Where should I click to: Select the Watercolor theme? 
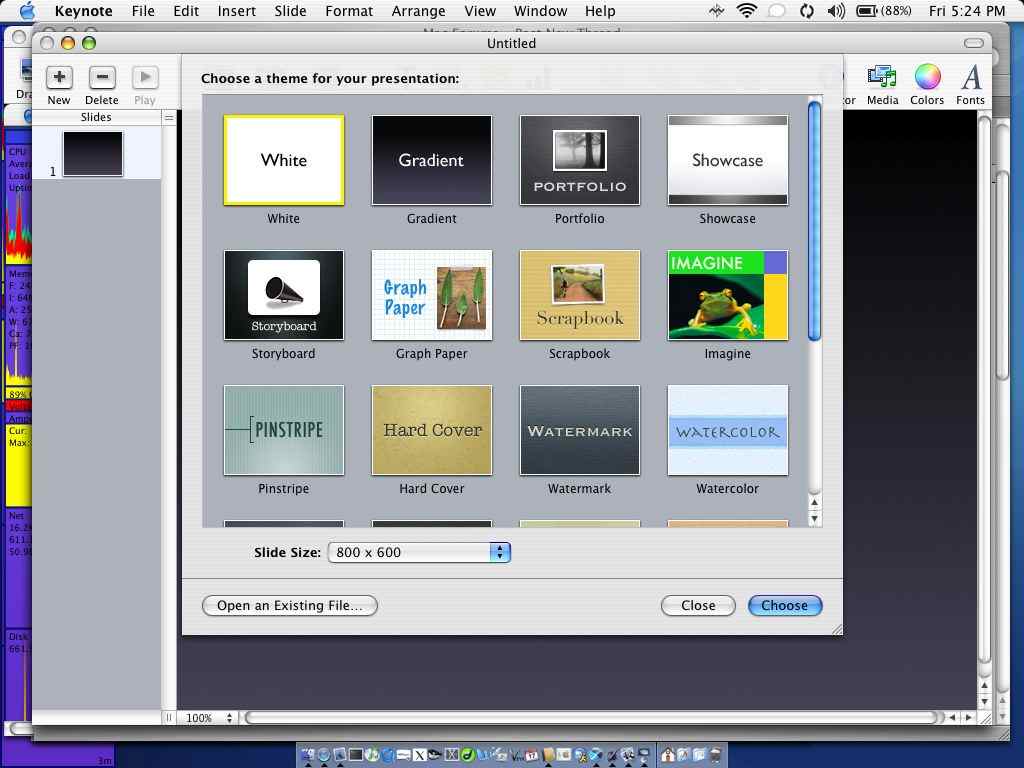pyautogui.click(x=728, y=430)
